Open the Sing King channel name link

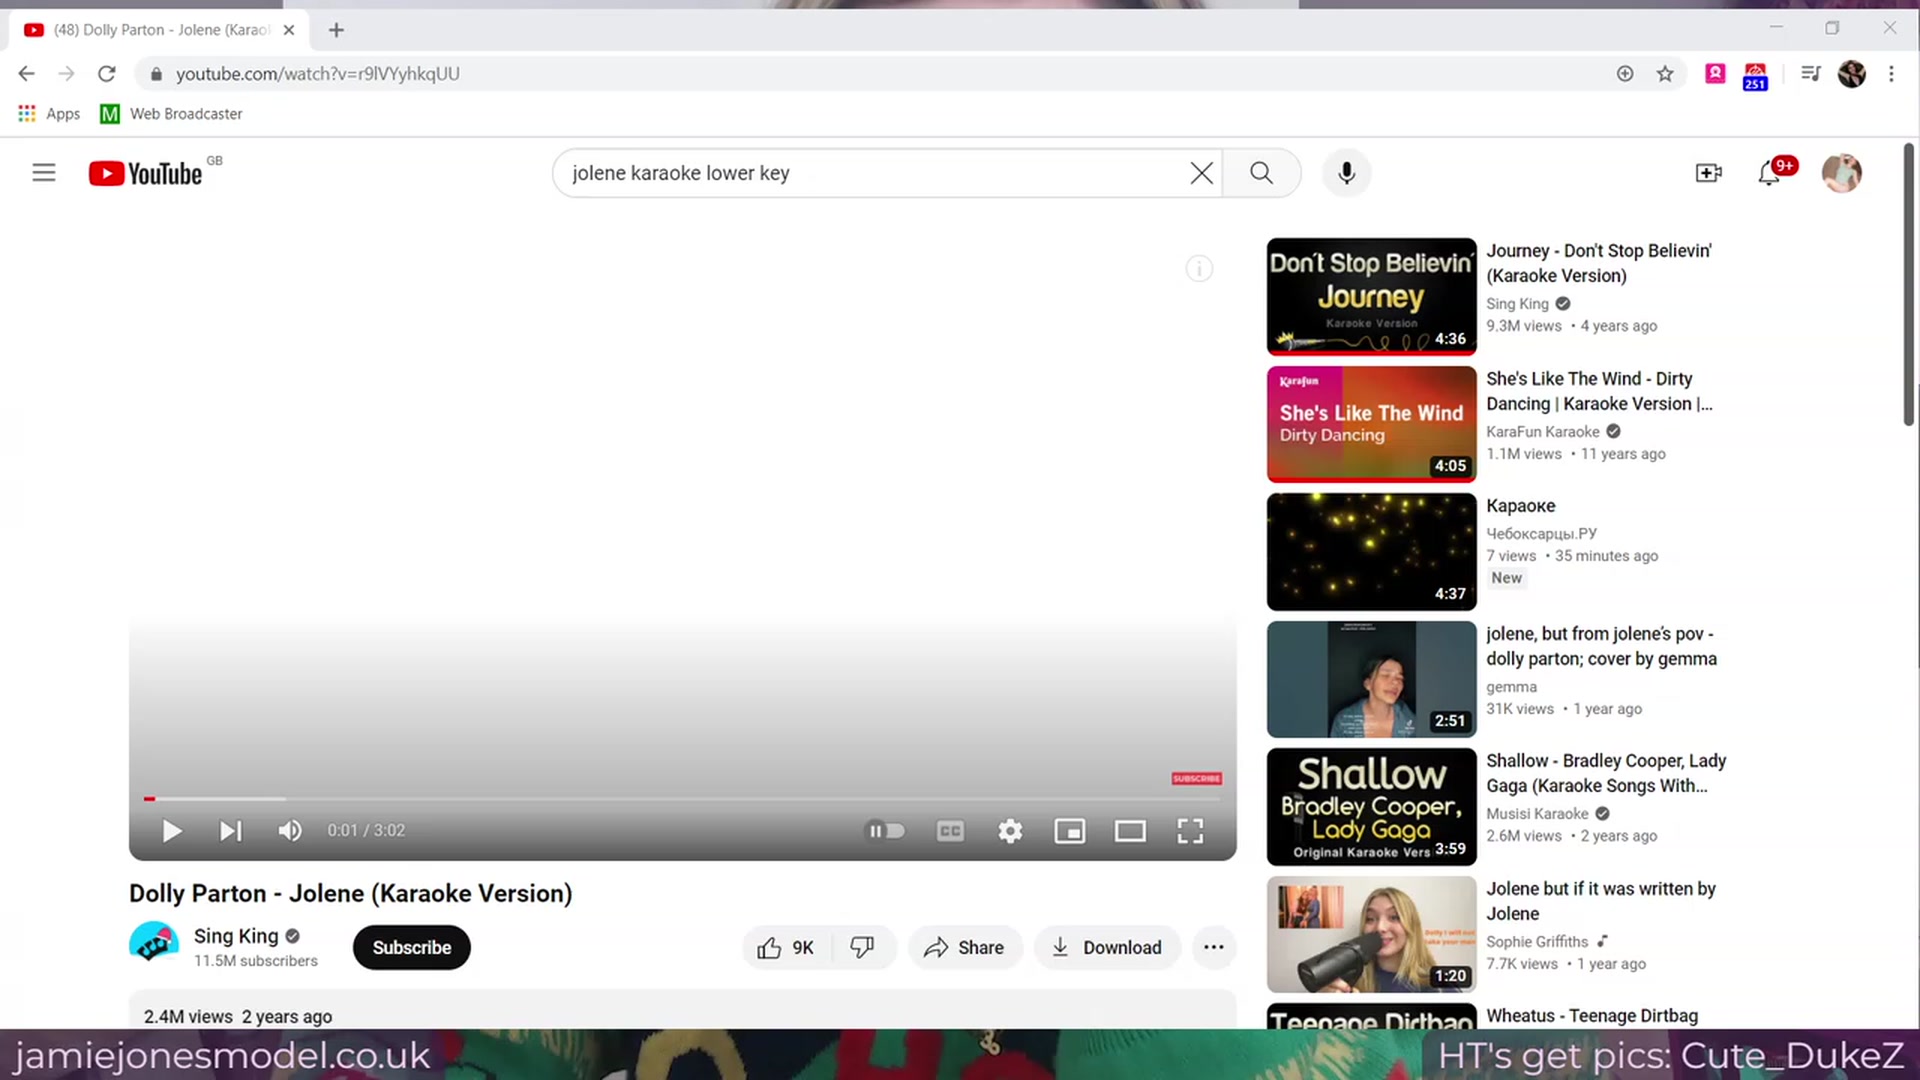pyautogui.click(x=236, y=936)
